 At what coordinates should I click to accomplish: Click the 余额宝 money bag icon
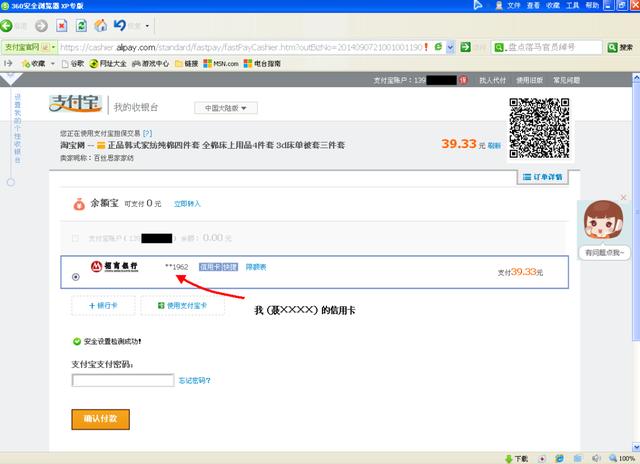pos(79,204)
